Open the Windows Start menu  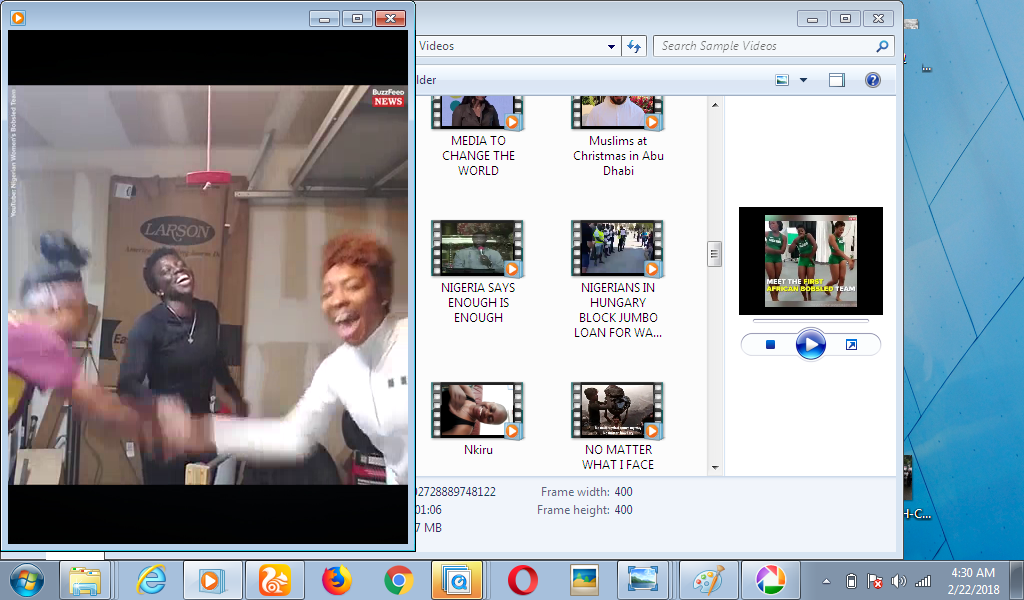(x=26, y=580)
